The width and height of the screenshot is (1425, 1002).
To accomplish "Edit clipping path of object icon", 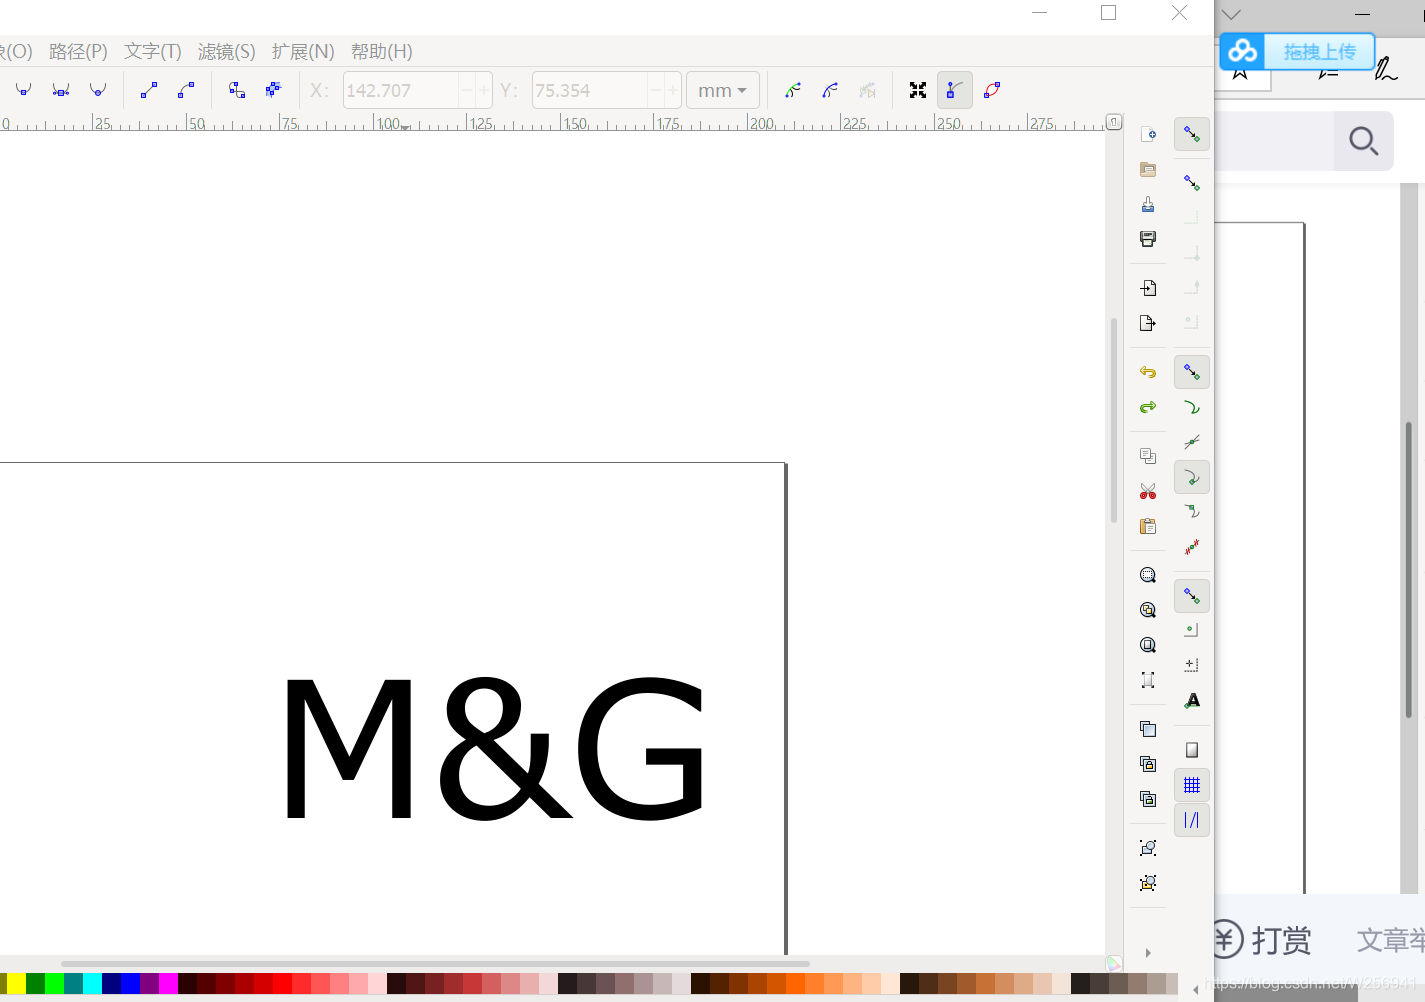I will (x=793, y=90).
